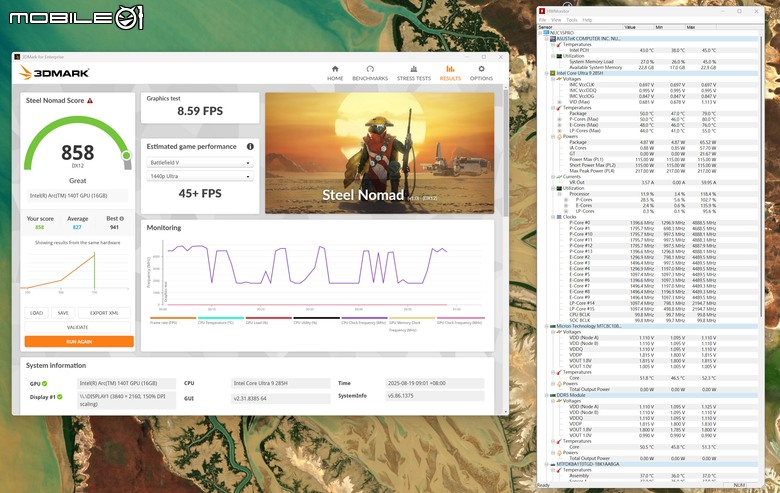
Task: Click the tan GPU Memory Clock legend bar
Action: (412, 318)
